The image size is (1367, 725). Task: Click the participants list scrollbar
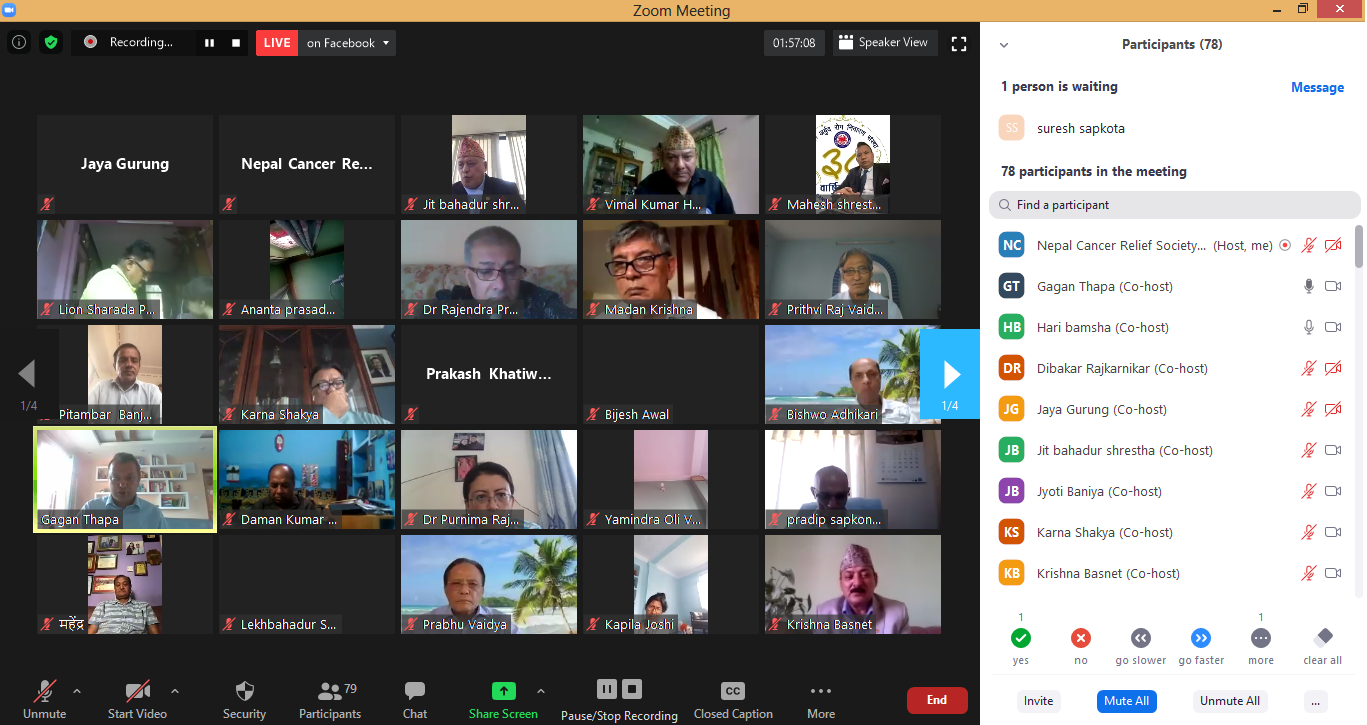[x=1359, y=246]
